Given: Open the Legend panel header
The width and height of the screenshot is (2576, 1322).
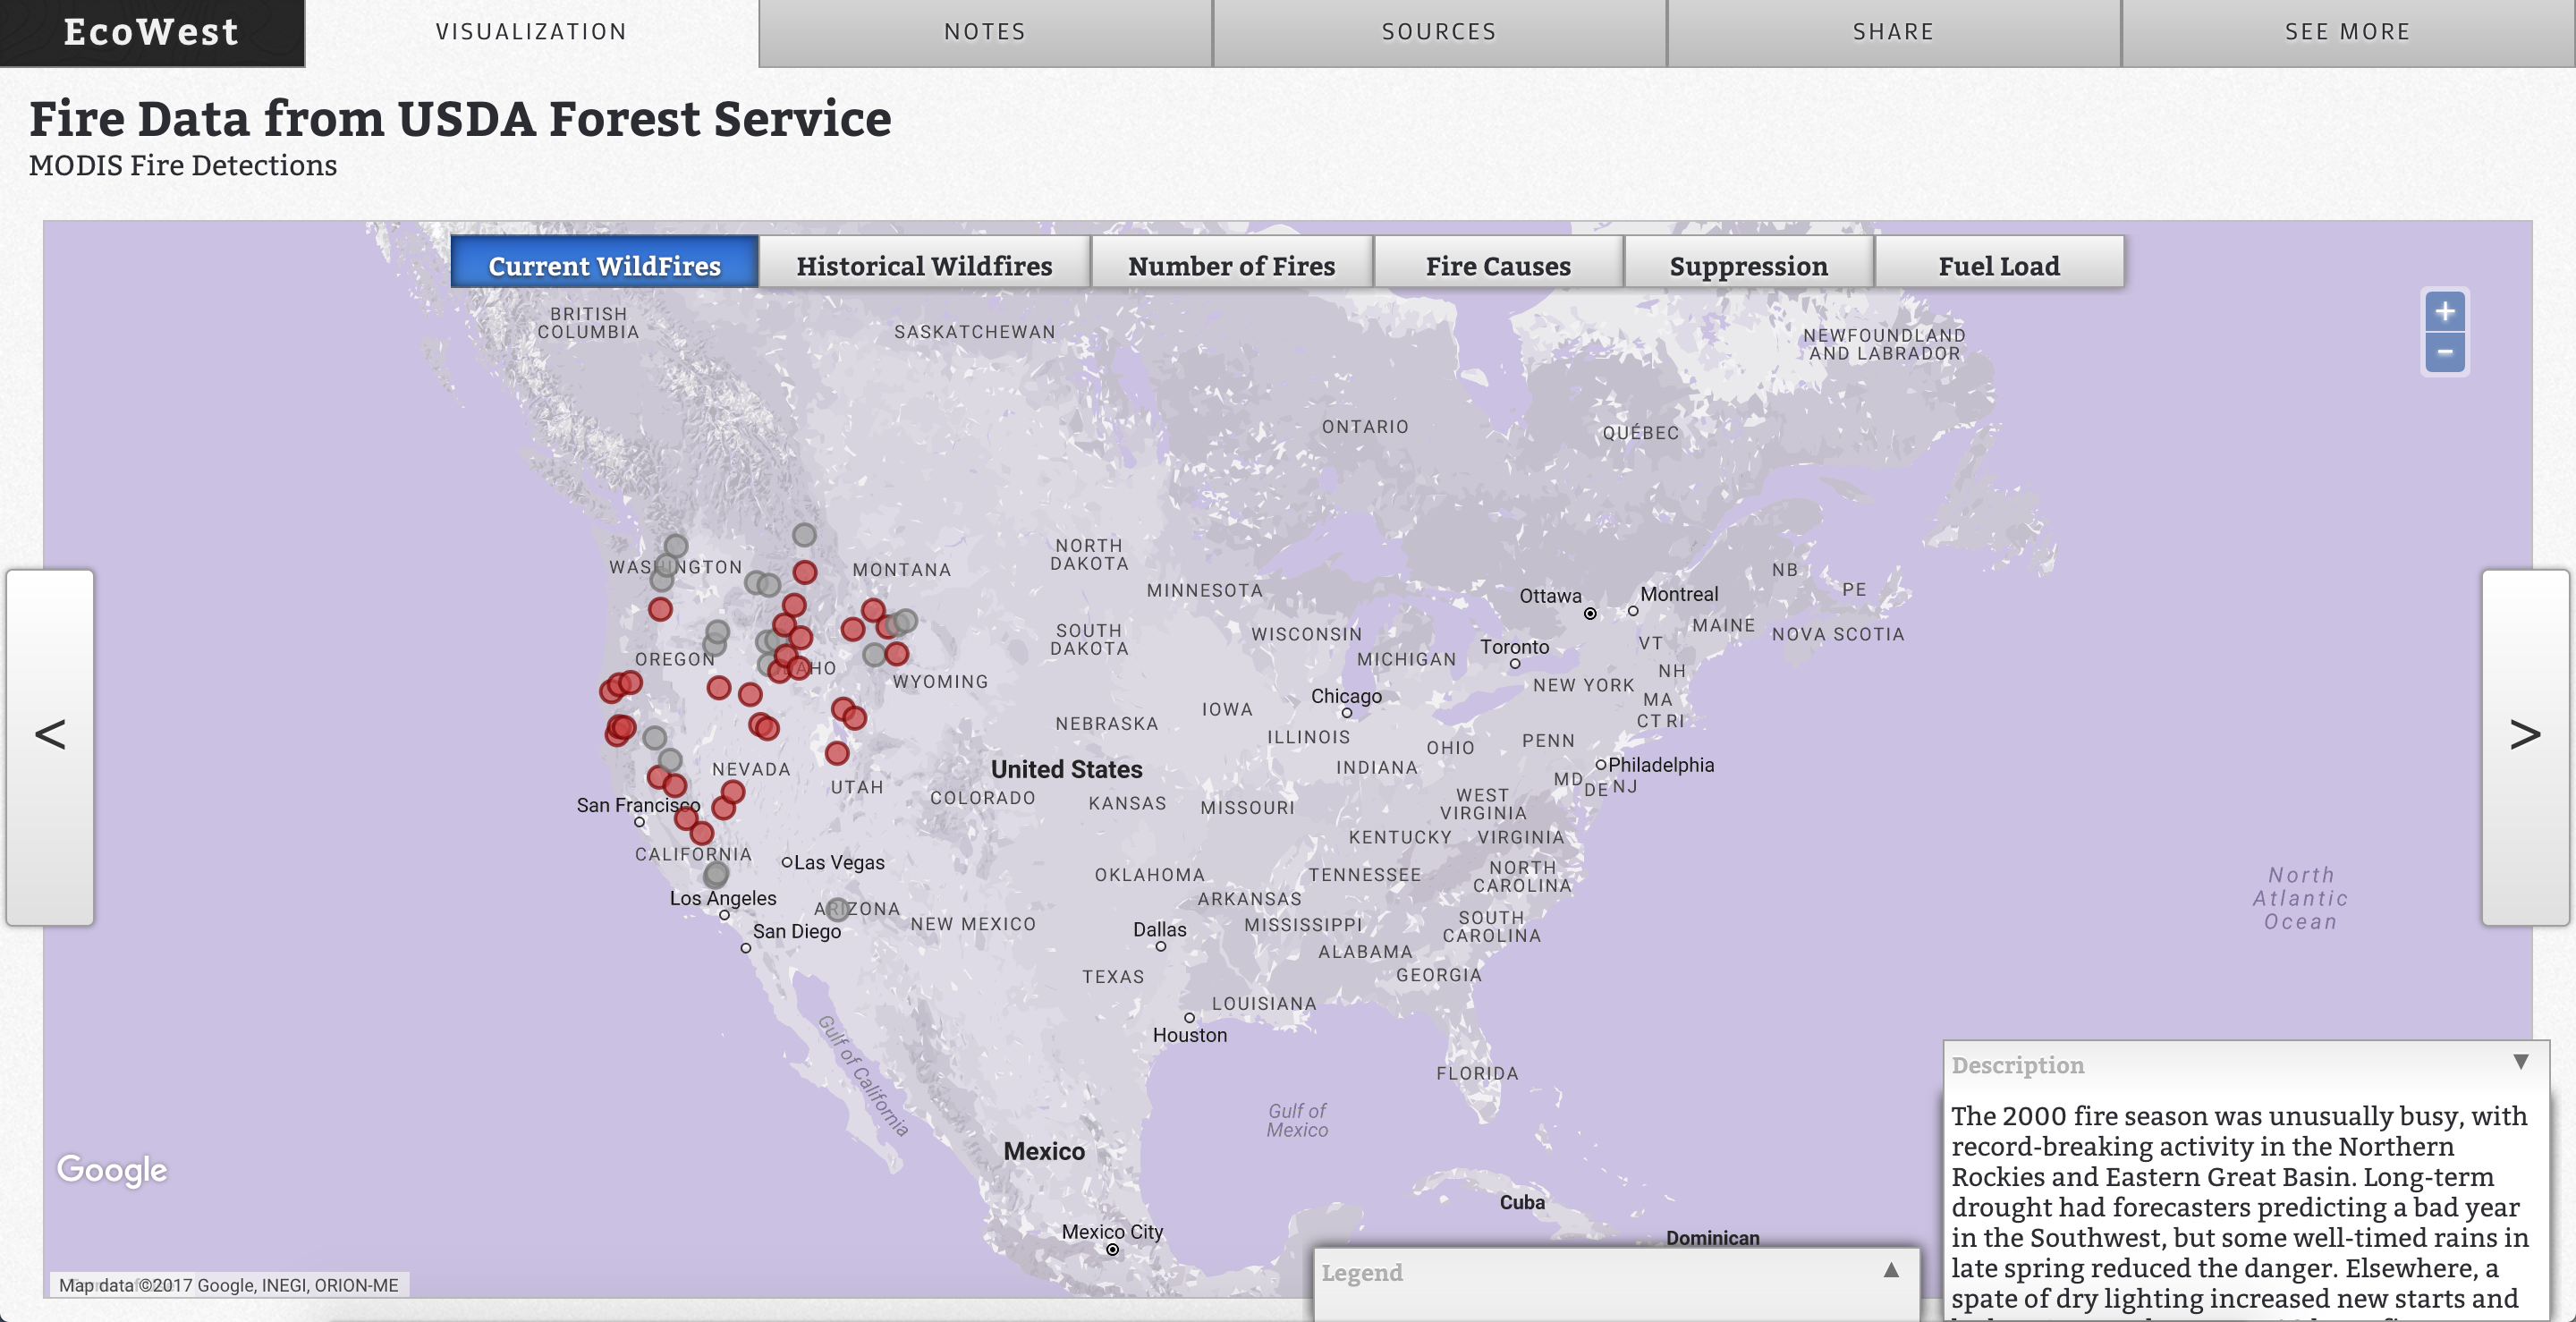Looking at the screenshot, I should pos(1362,1273).
